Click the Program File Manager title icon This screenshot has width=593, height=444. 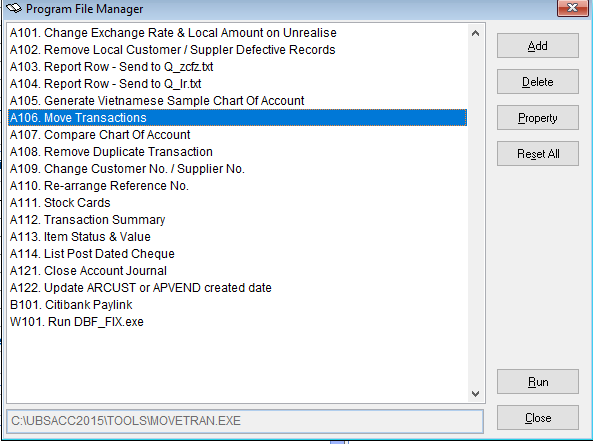[x=14, y=8]
